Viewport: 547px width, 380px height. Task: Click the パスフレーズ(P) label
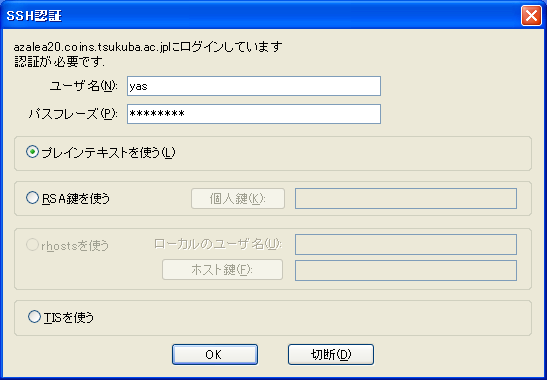coord(73,114)
